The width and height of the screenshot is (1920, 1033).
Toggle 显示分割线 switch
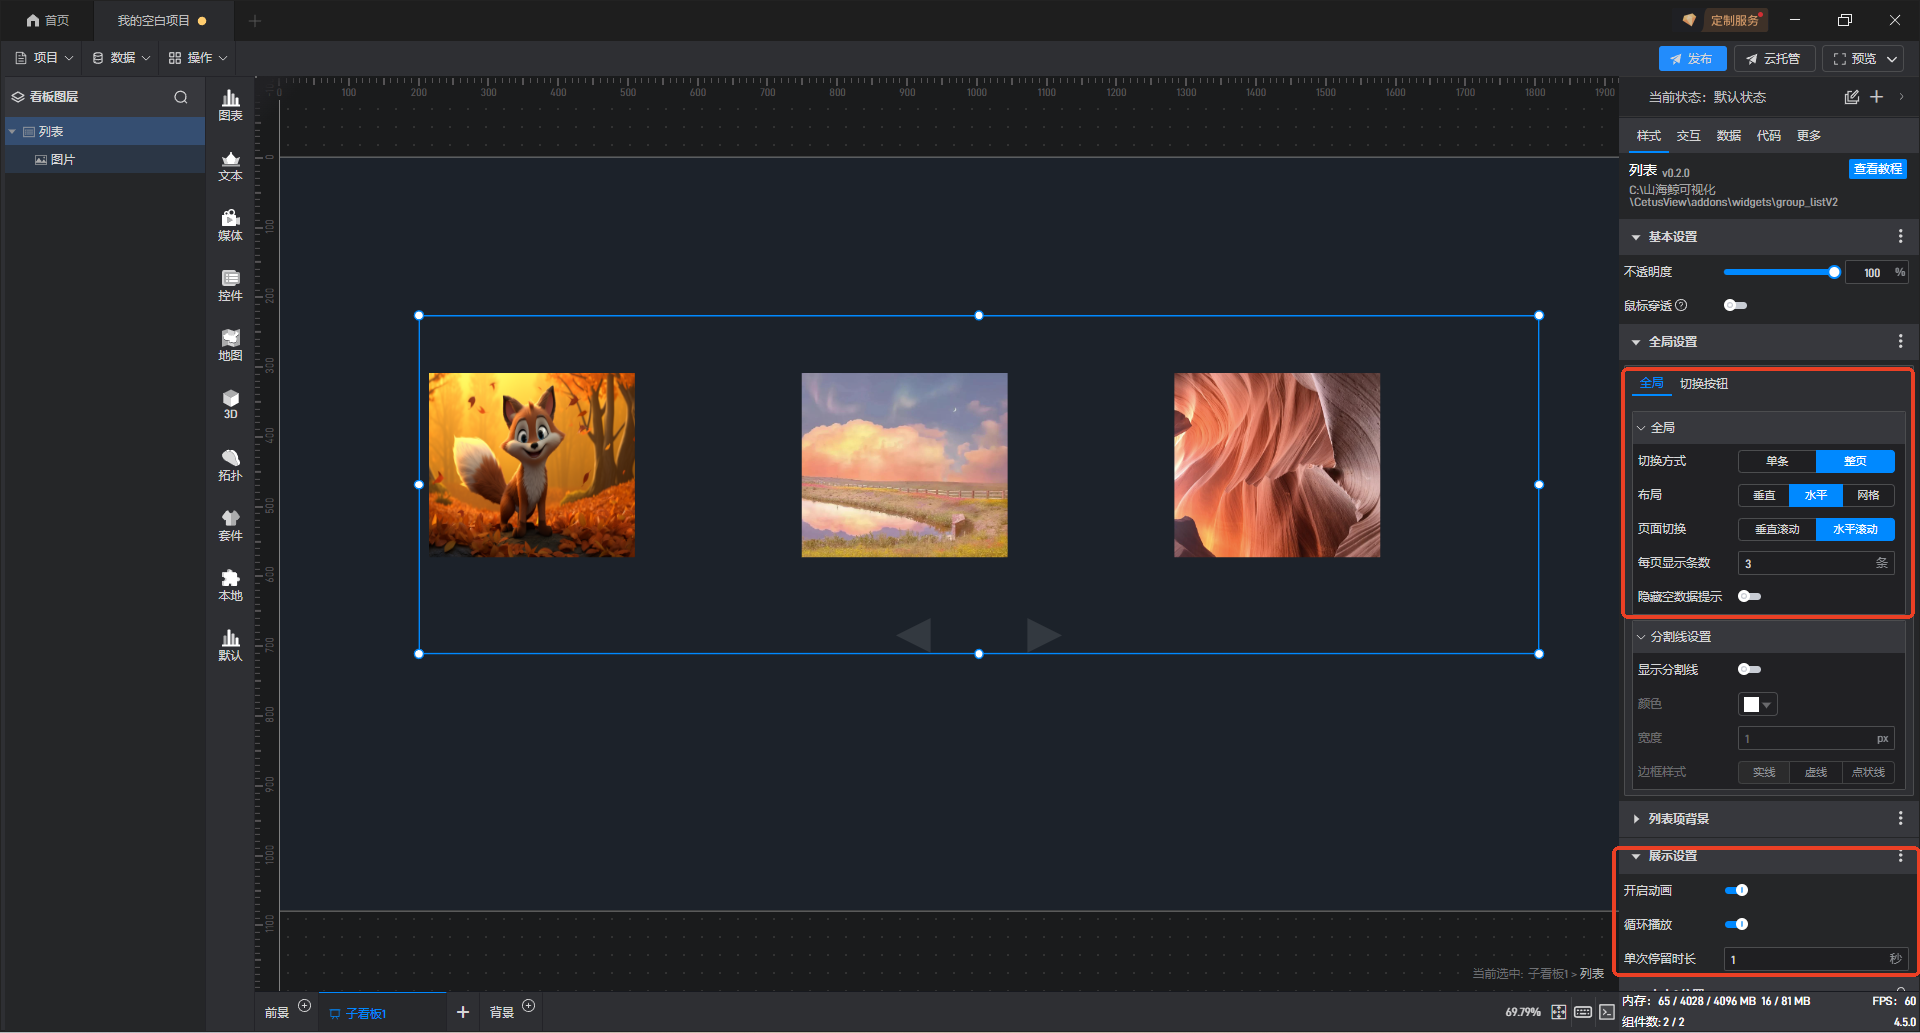pyautogui.click(x=1749, y=670)
